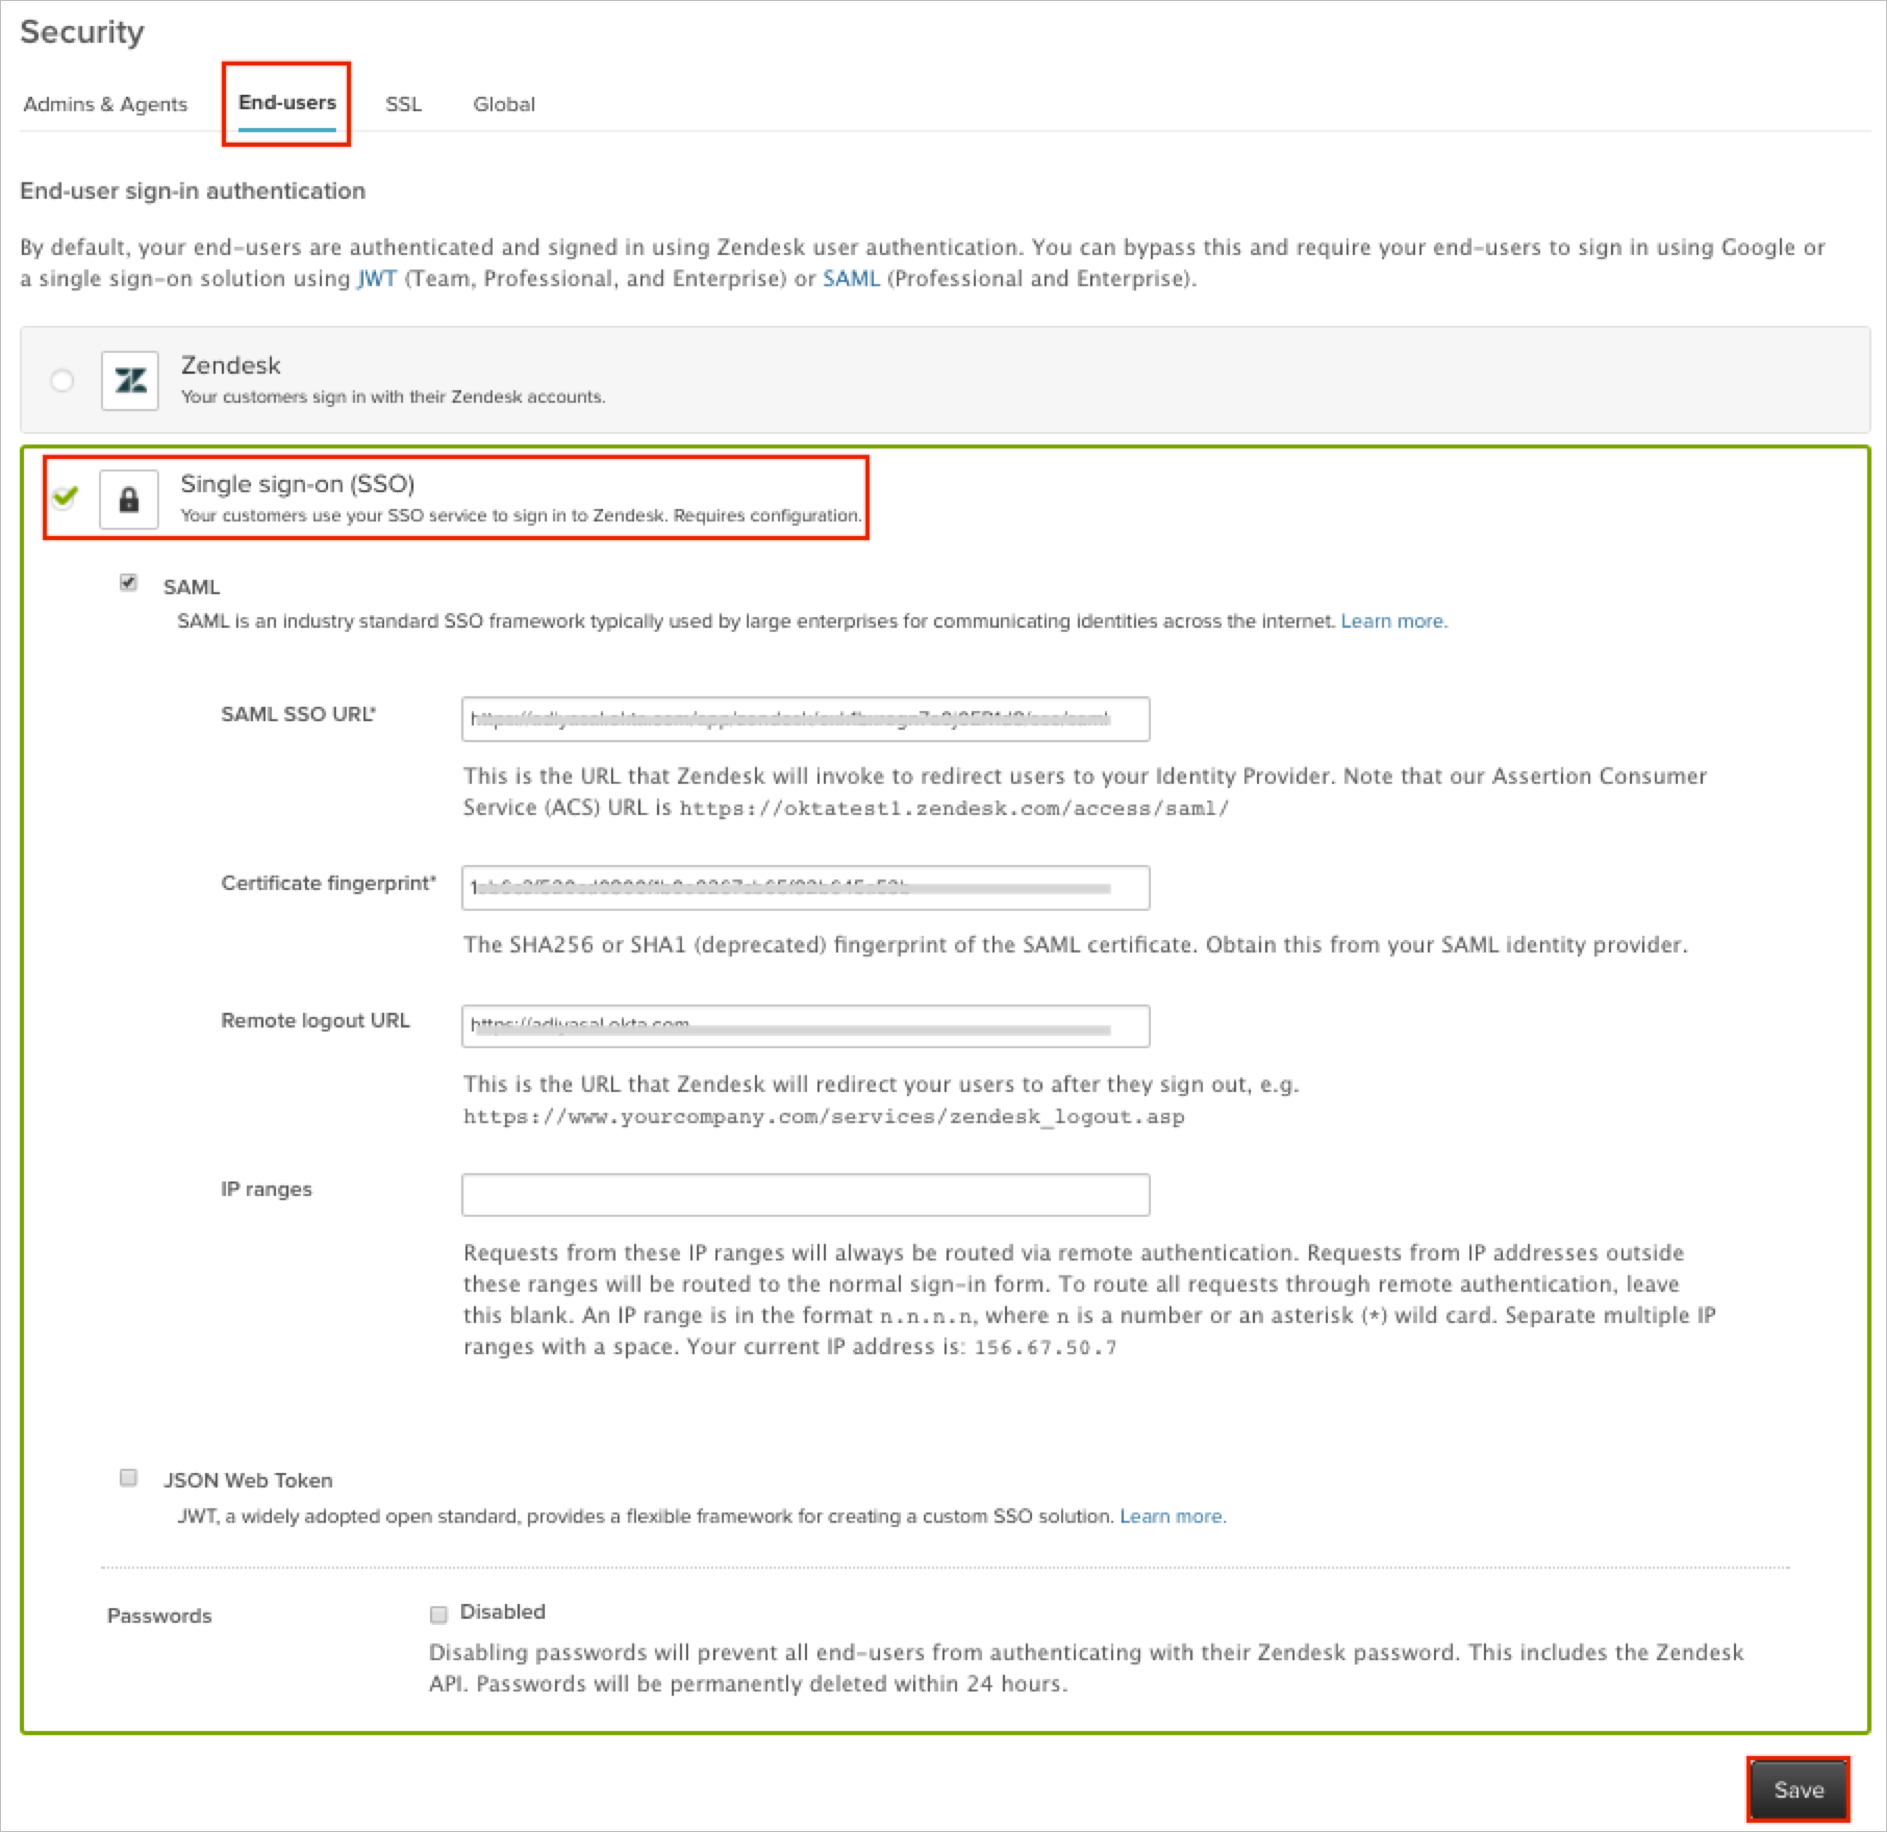Click the Remote logout URL field
Image resolution: width=1887 pixels, height=1832 pixels.
pos(805,1026)
